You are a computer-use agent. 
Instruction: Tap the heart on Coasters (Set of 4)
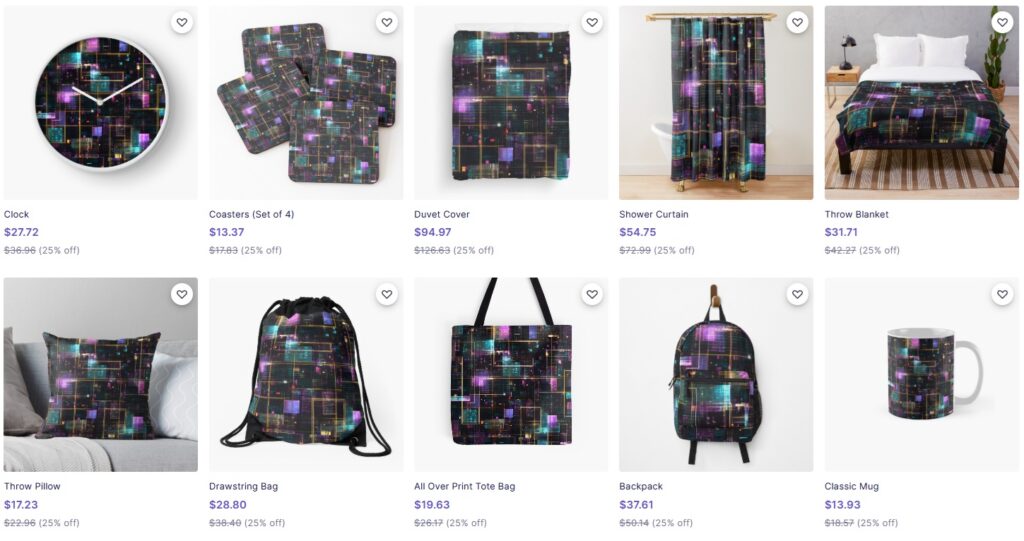point(387,22)
